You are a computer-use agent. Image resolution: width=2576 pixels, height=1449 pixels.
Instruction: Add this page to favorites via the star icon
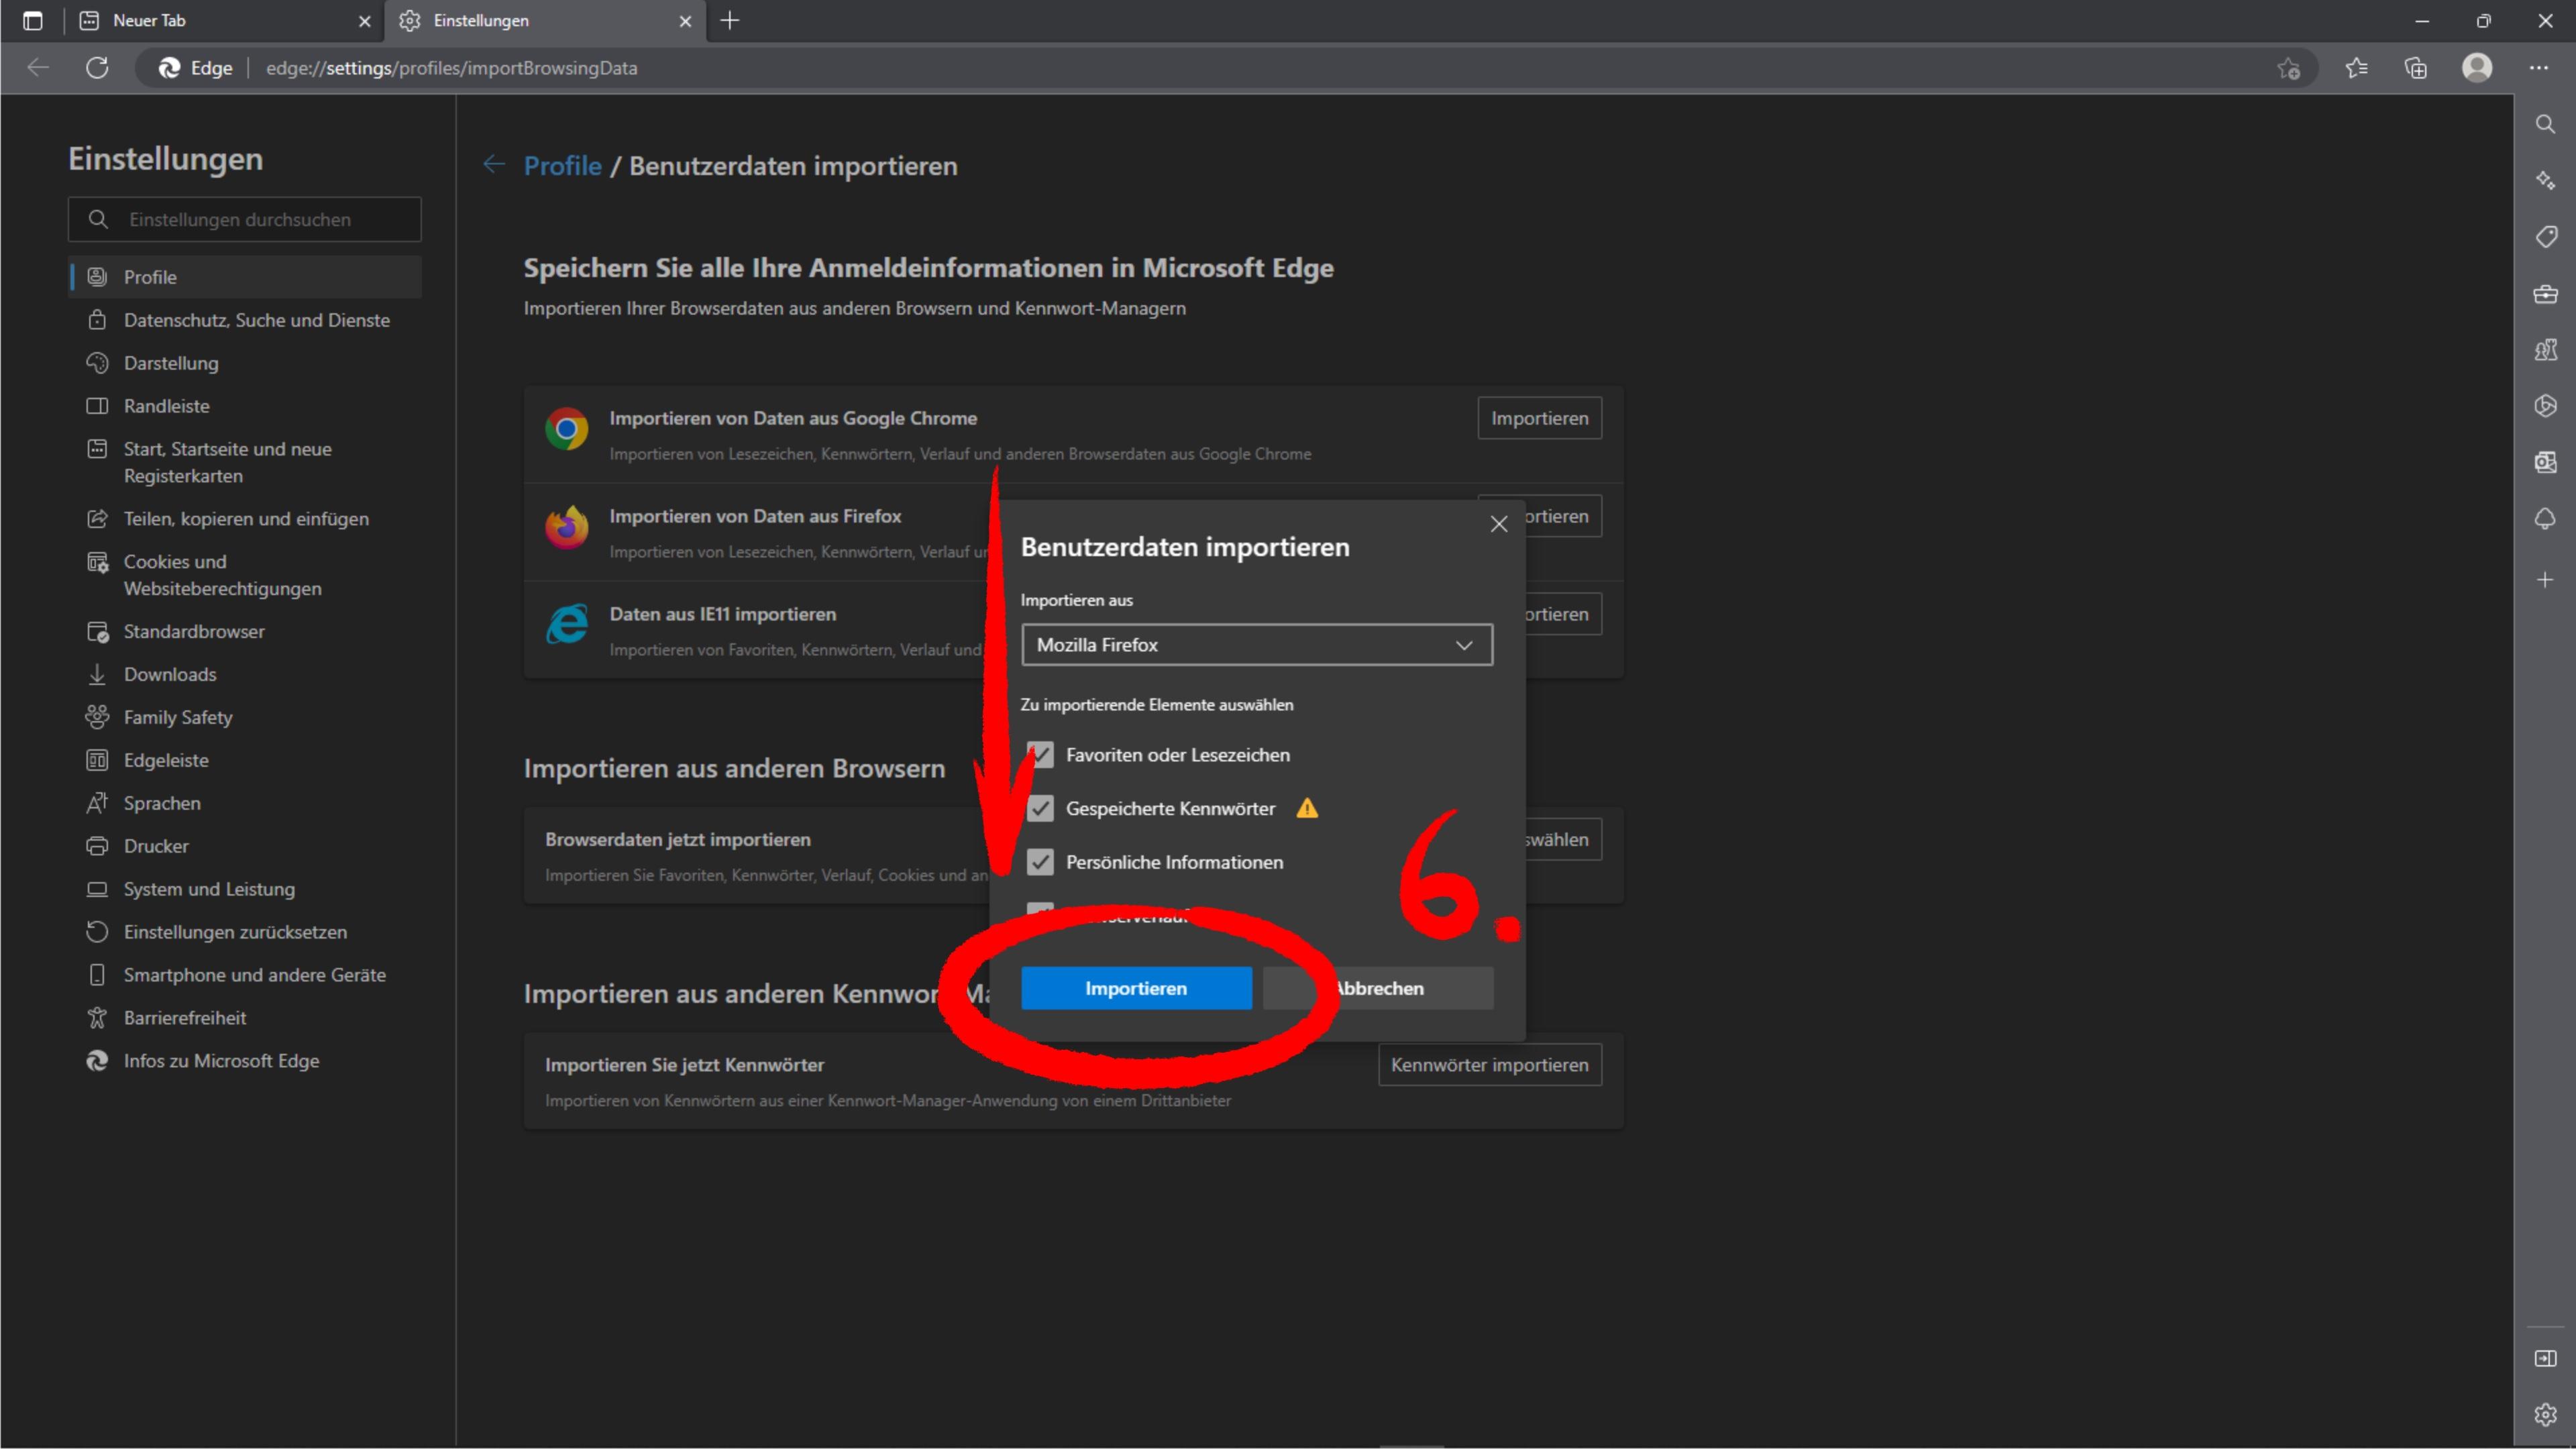point(2289,68)
